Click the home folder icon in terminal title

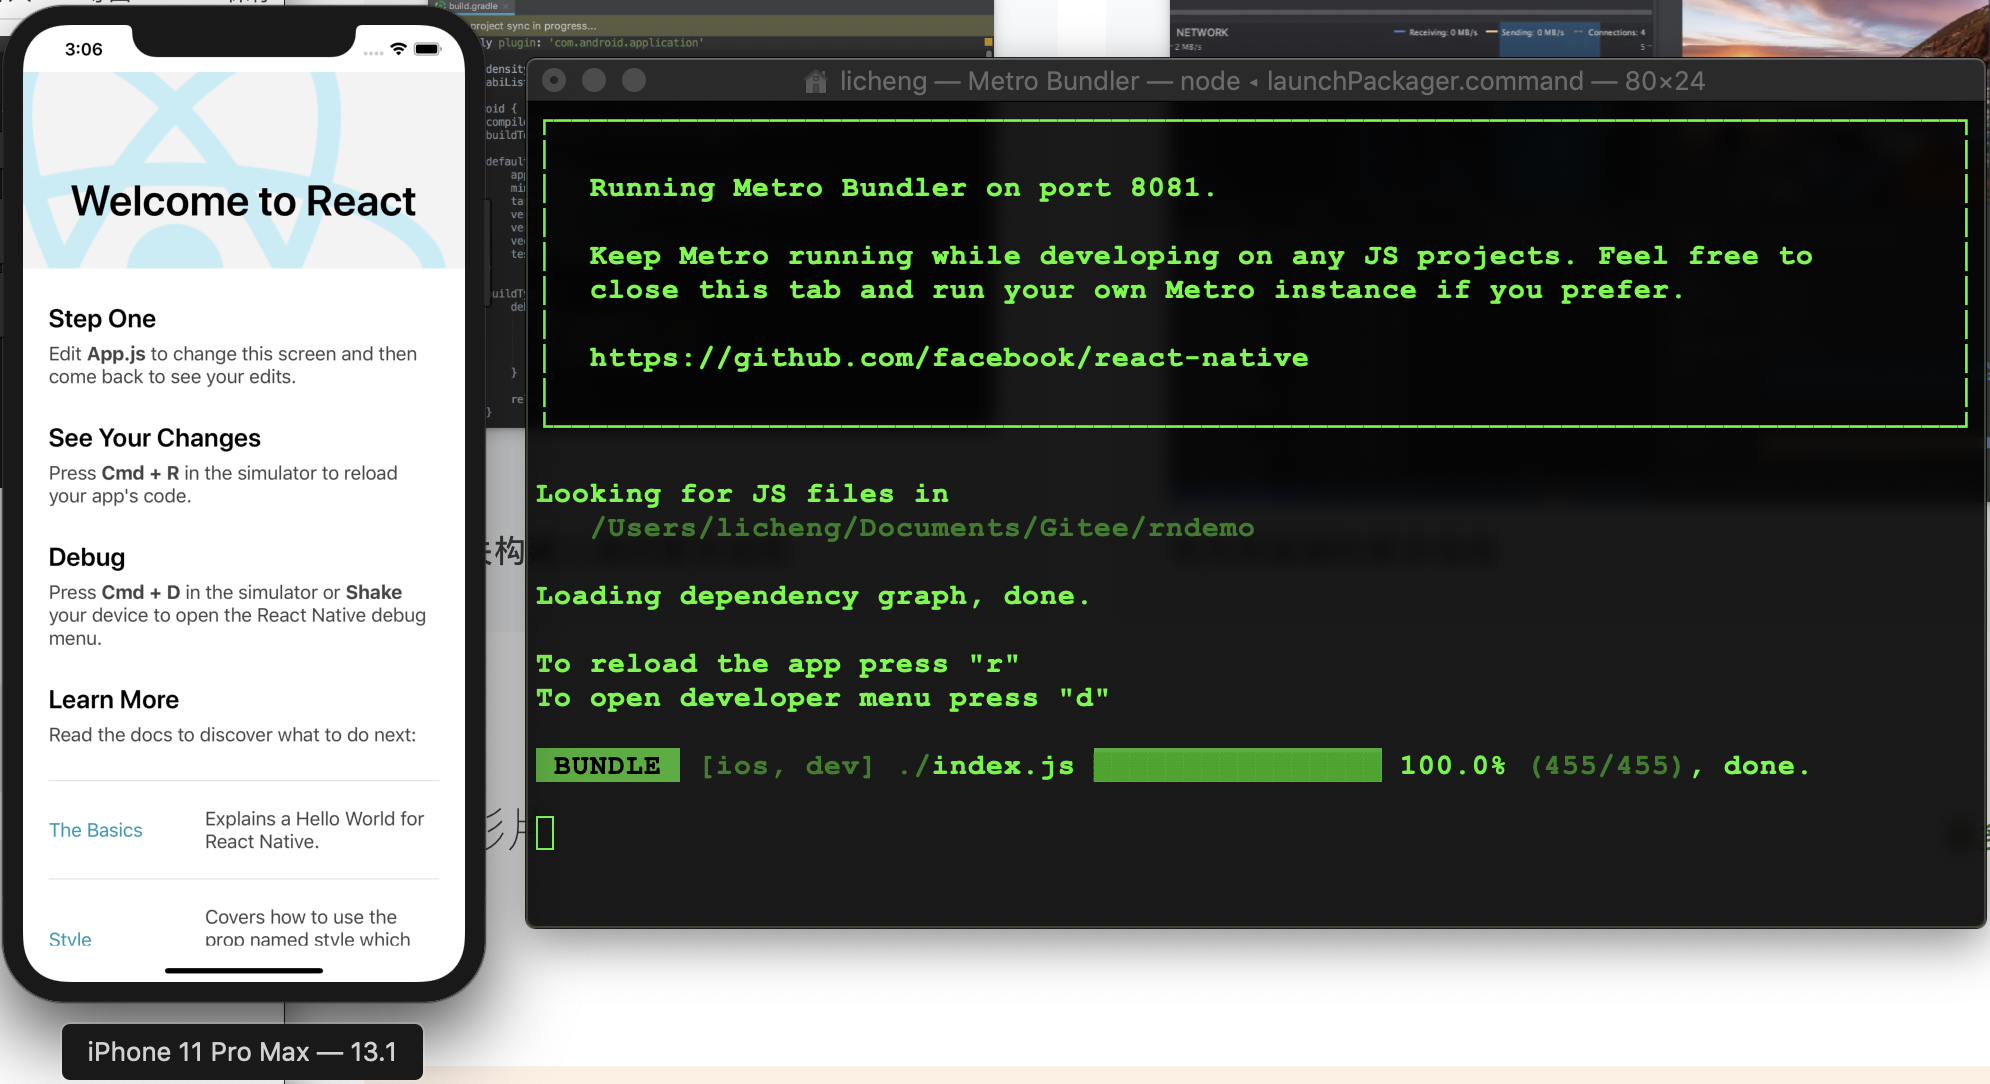(816, 82)
